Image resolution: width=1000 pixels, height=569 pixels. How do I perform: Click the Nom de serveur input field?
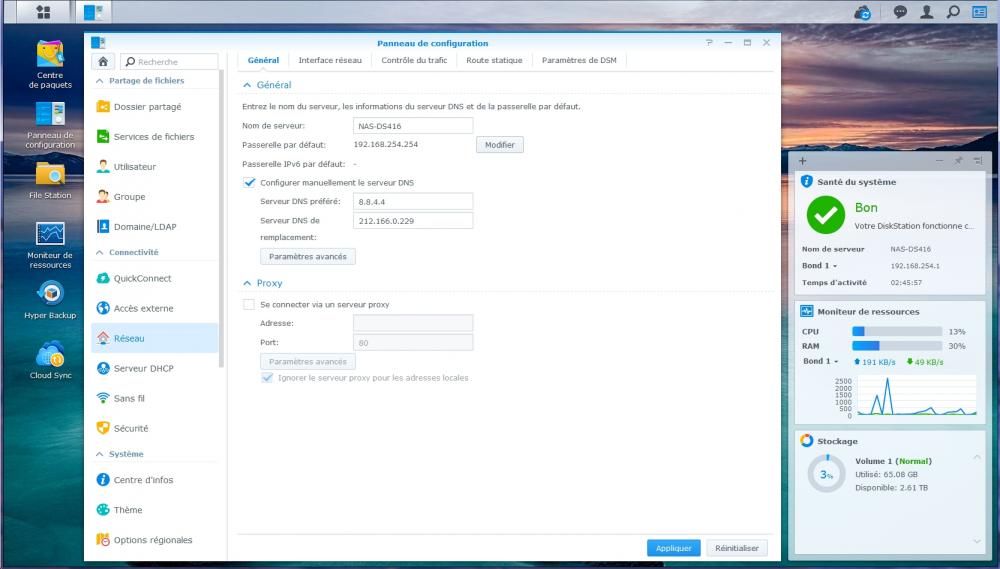point(413,126)
